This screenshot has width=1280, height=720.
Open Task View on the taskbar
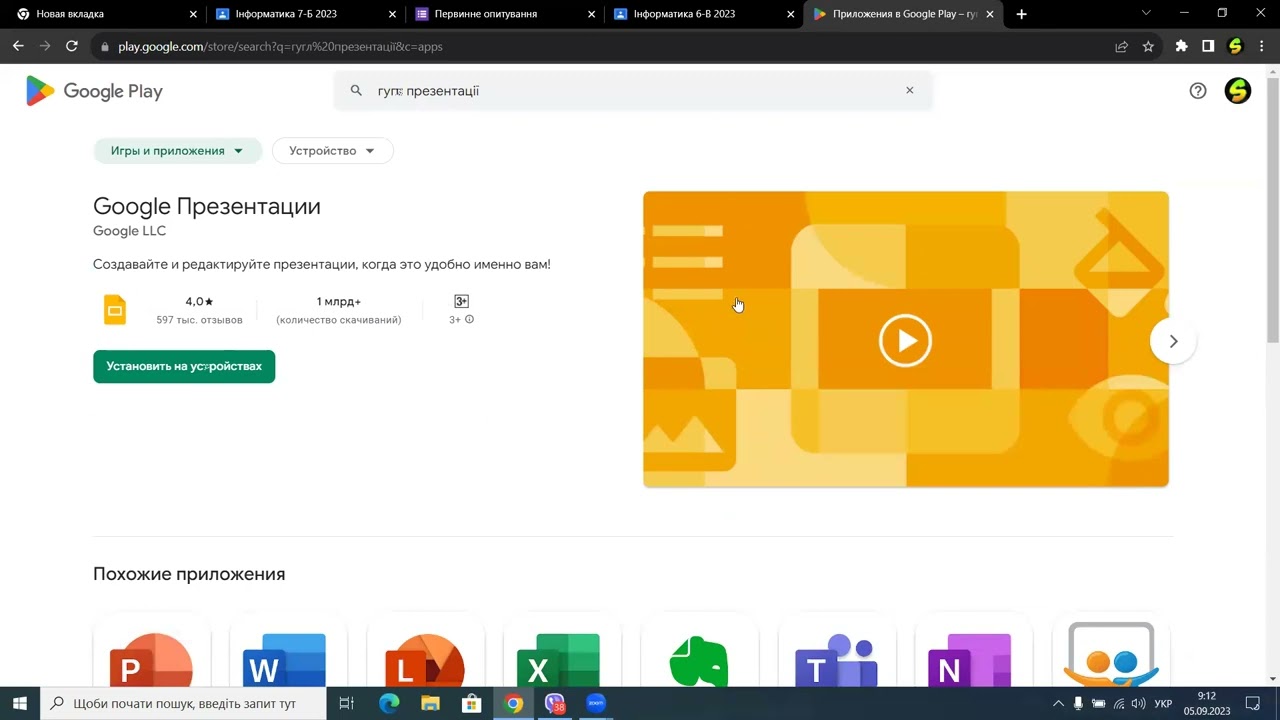347,704
